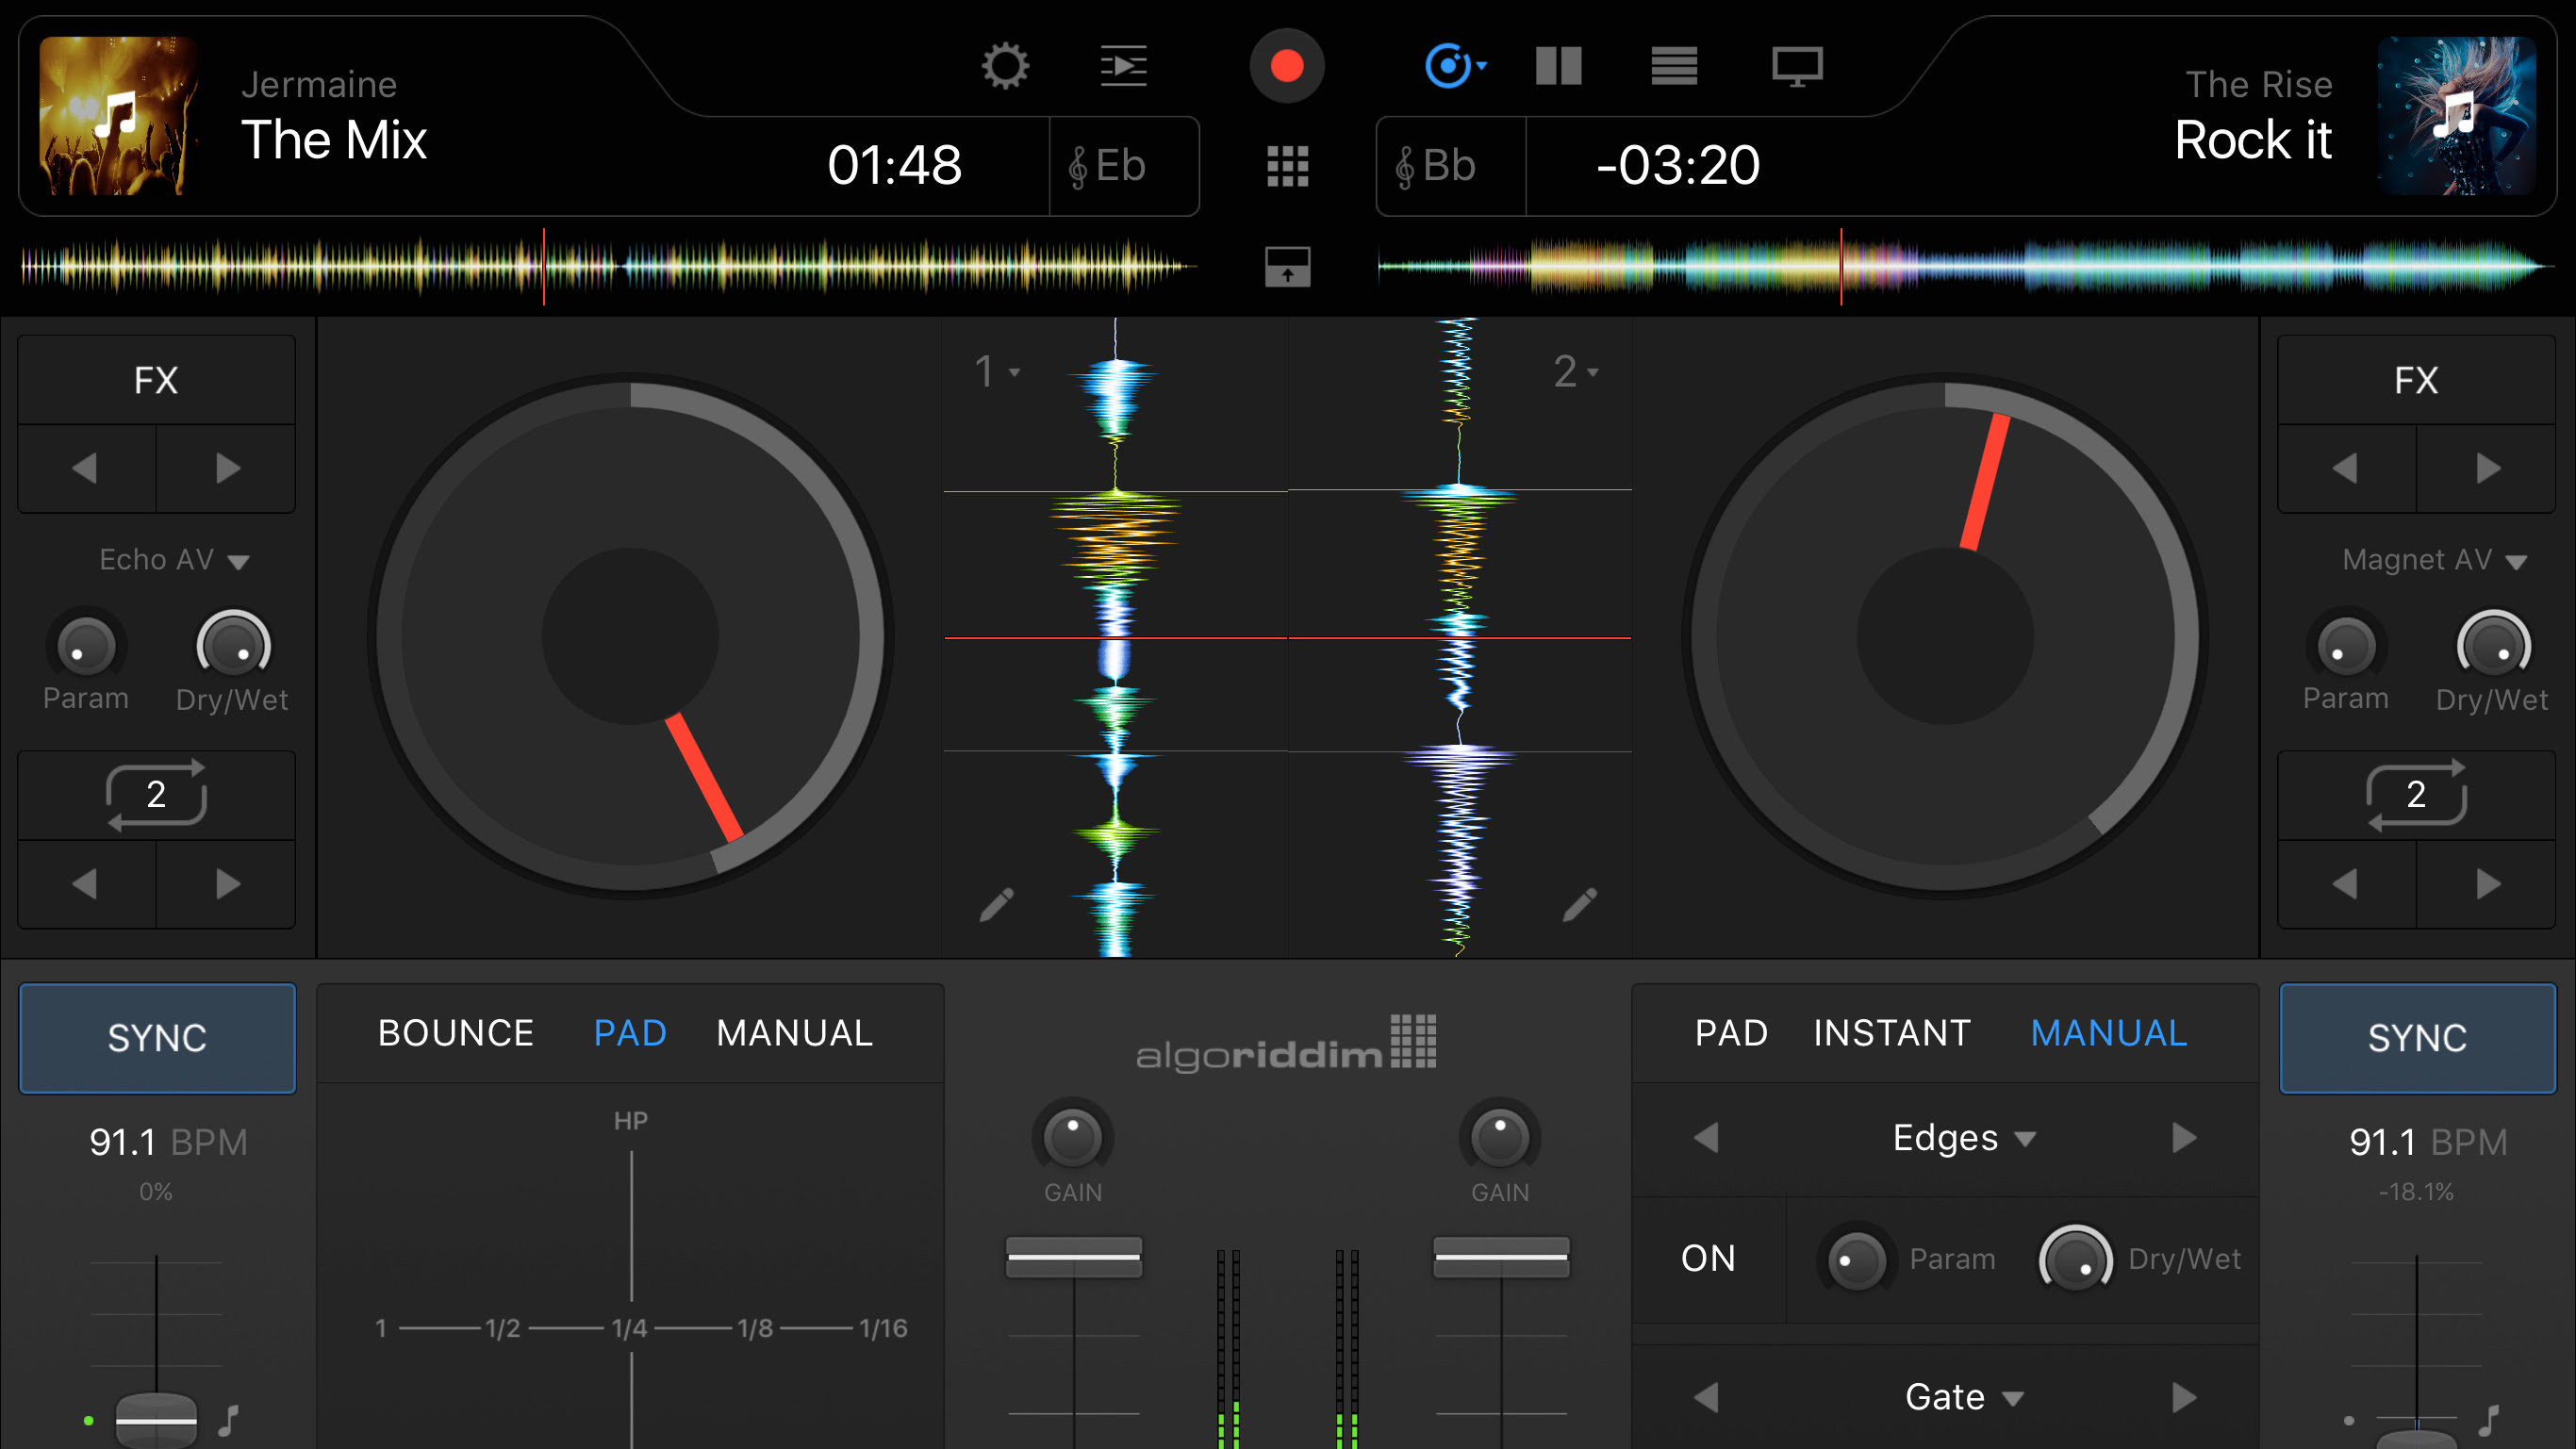The height and width of the screenshot is (1449, 2576).
Task: Click the left deck loop icon showing 2
Action: [x=156, y=795]
